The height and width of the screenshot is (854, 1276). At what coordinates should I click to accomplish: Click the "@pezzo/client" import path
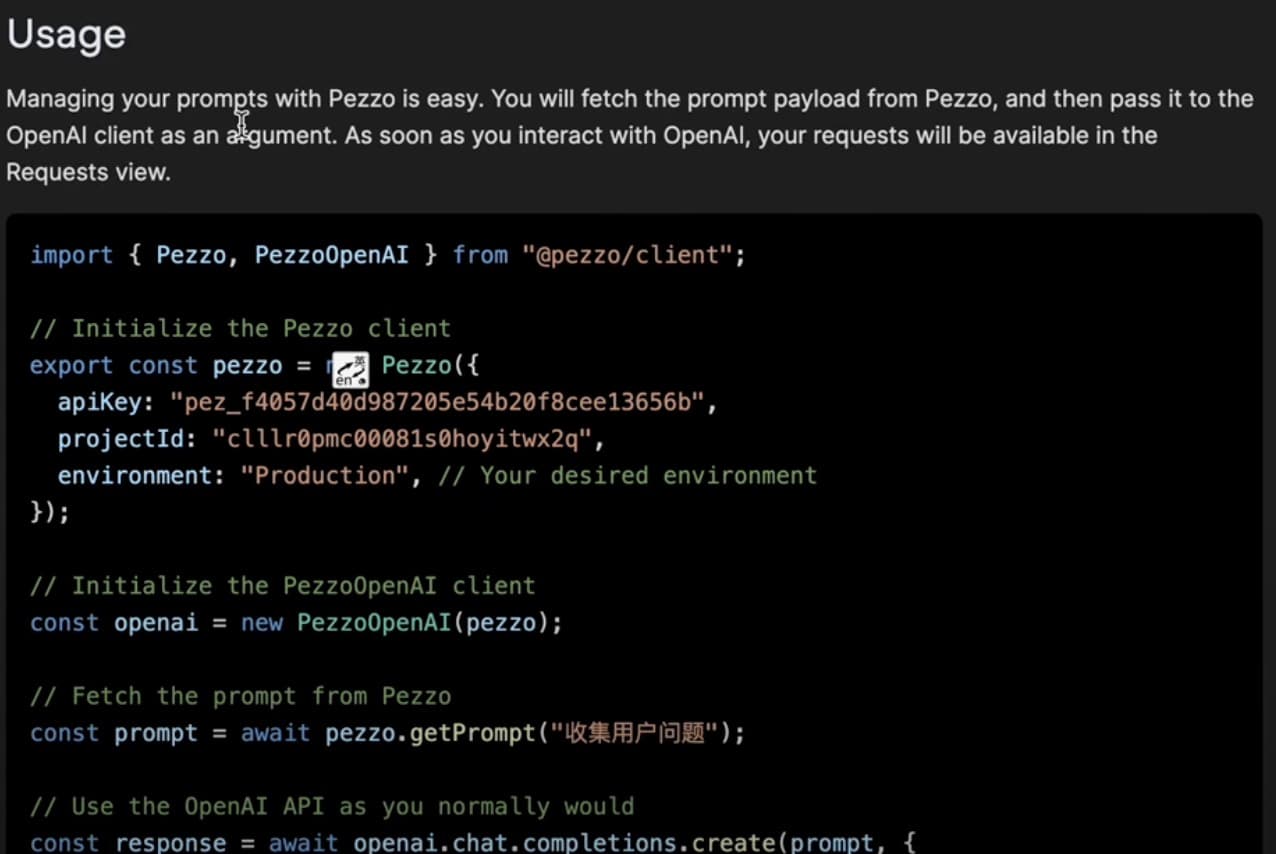pos(627,255)
